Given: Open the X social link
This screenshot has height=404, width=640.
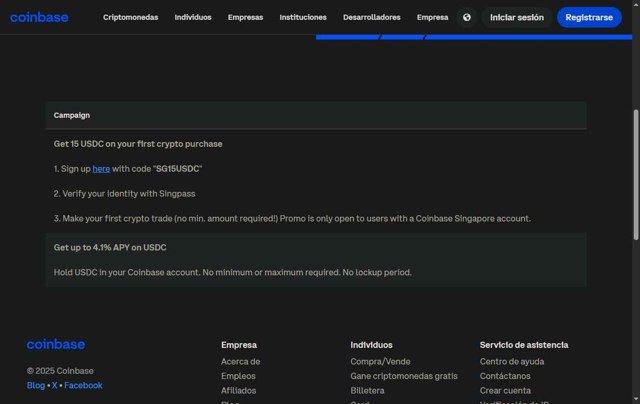Looking at the screenshot, I should coord(55,386).
